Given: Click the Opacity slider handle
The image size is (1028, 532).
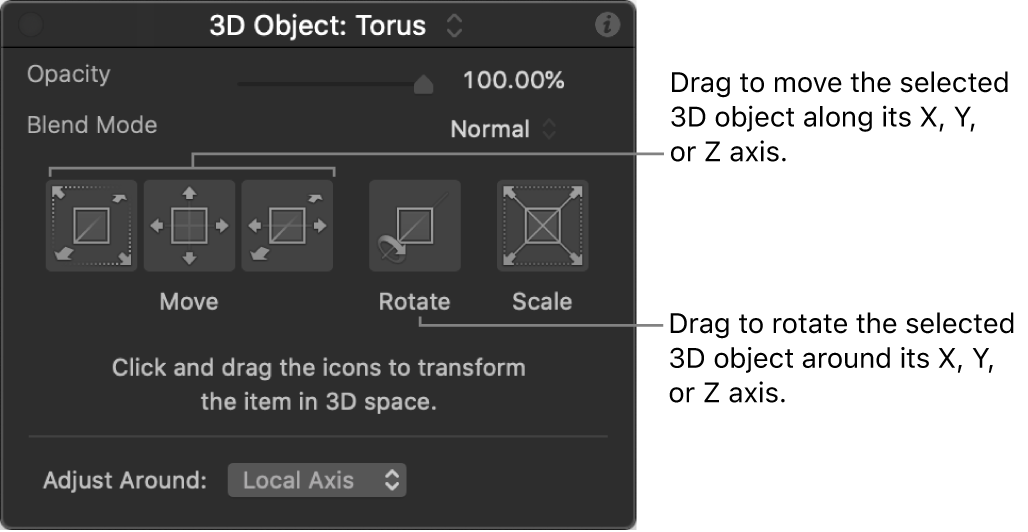Looking at the screenshot, I should (423, 84).
